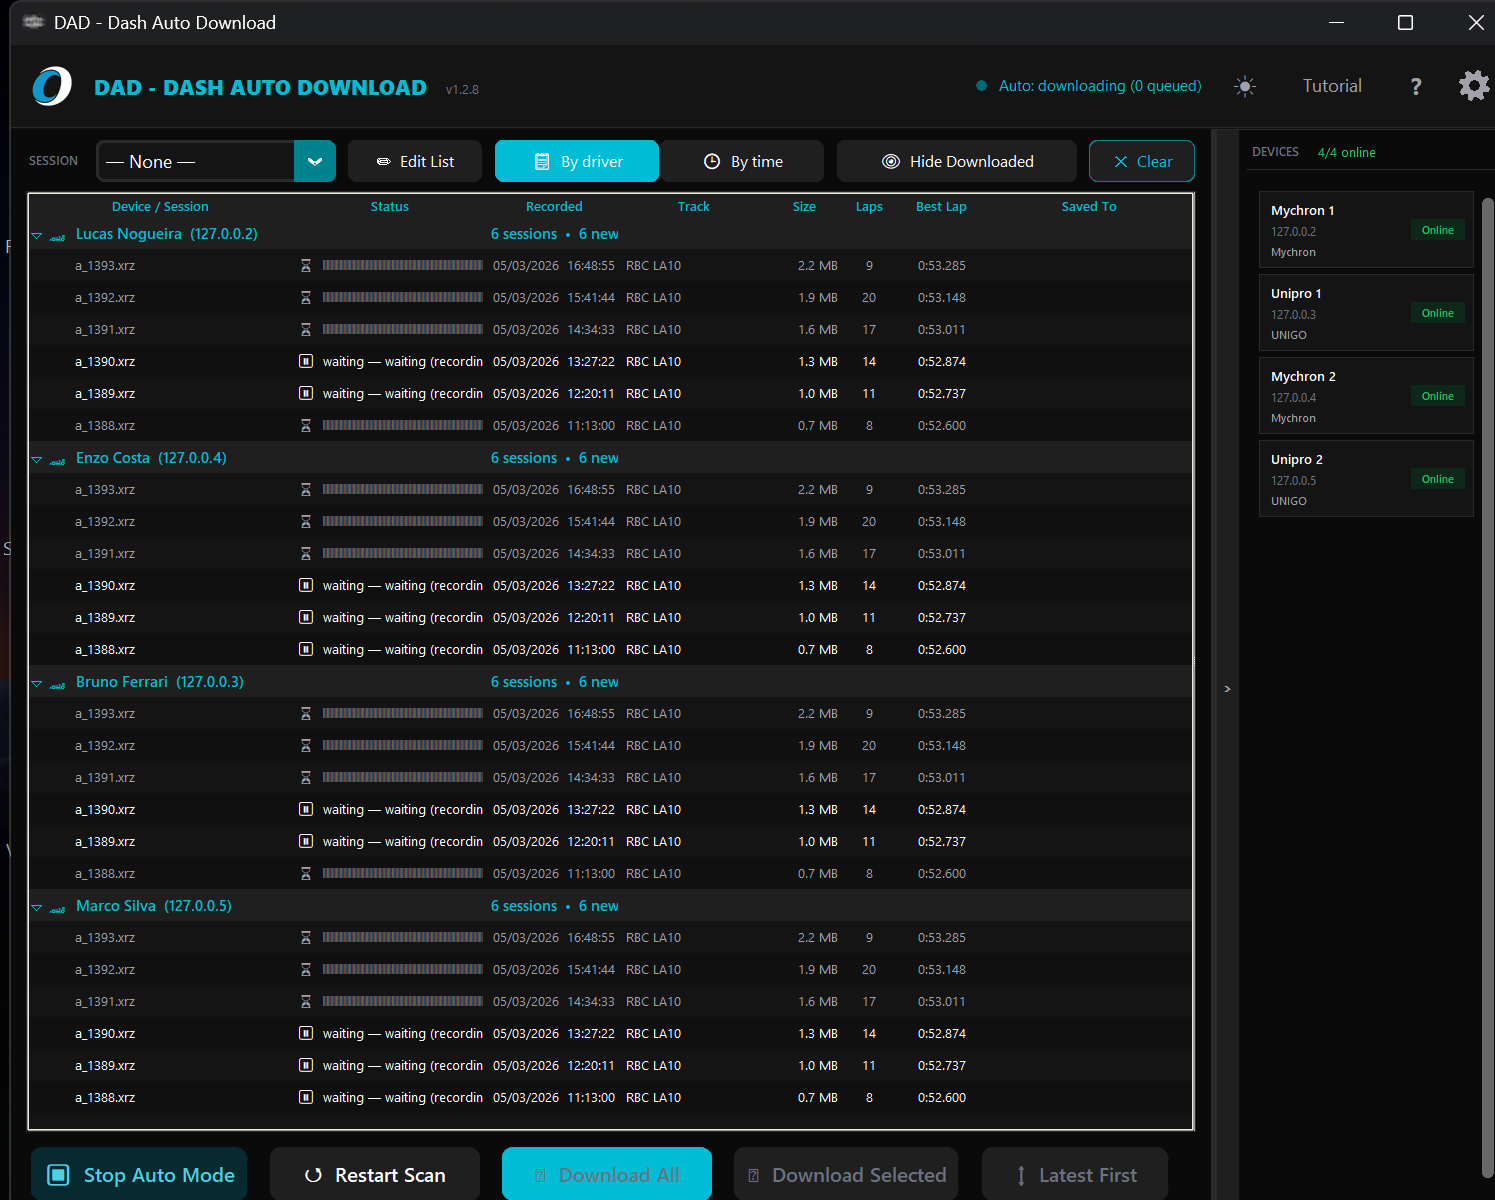Select Lucas Nogueira a_1391.xrz session row
The image size is (1495, 1200).
610,329
